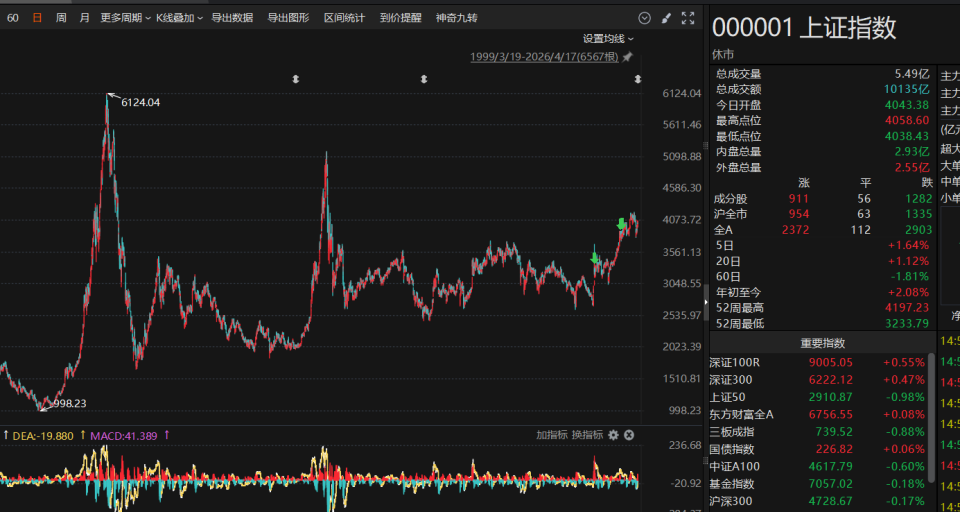Select the drawing brush tool icon

point(666,18)
